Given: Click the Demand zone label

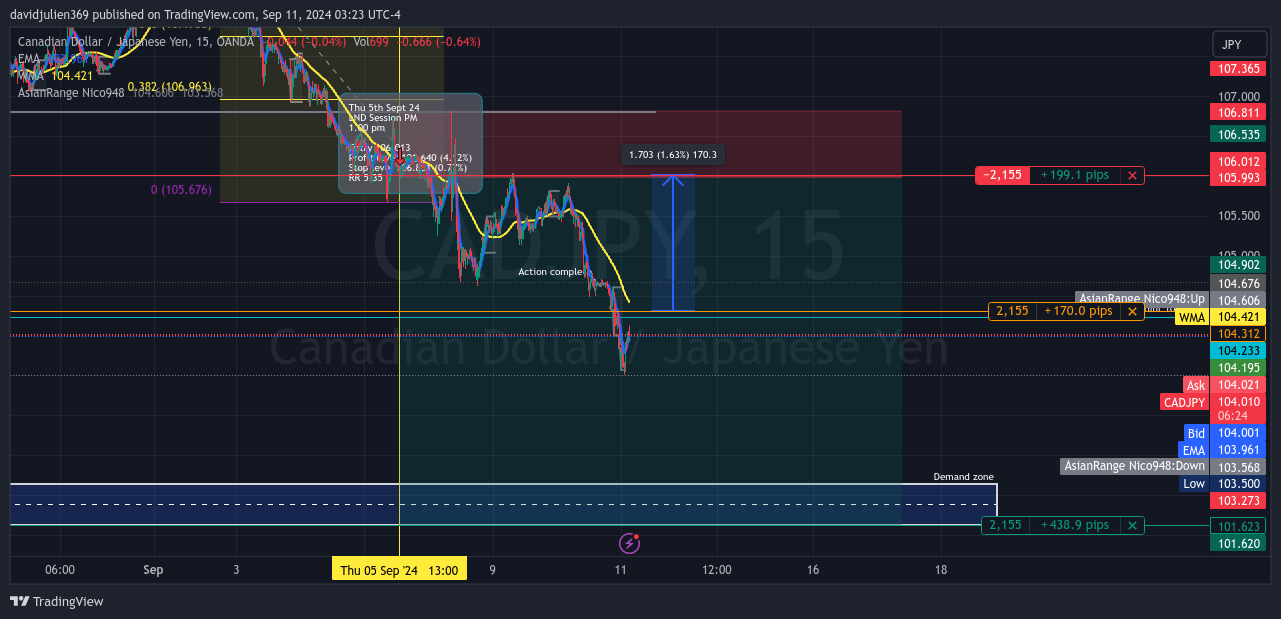Looking at the screenshot, I should pos(963,477).
